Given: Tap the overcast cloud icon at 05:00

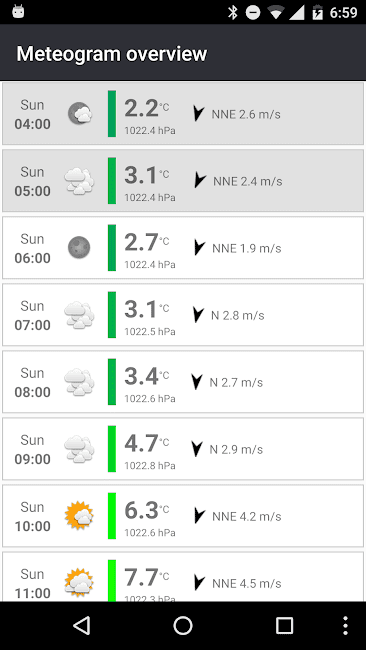Looking at the screenshot, I should tap(79, 181).
